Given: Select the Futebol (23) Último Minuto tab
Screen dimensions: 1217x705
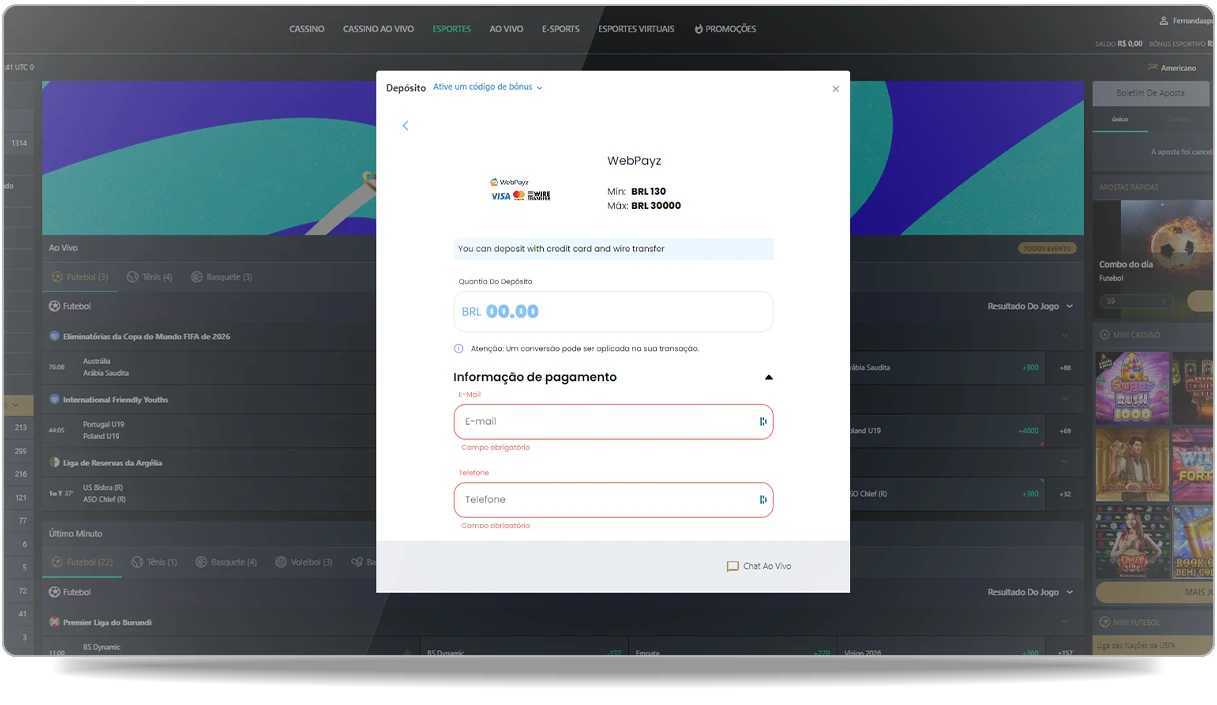Looking at the screenshot, I should click(x=83, y=563).
